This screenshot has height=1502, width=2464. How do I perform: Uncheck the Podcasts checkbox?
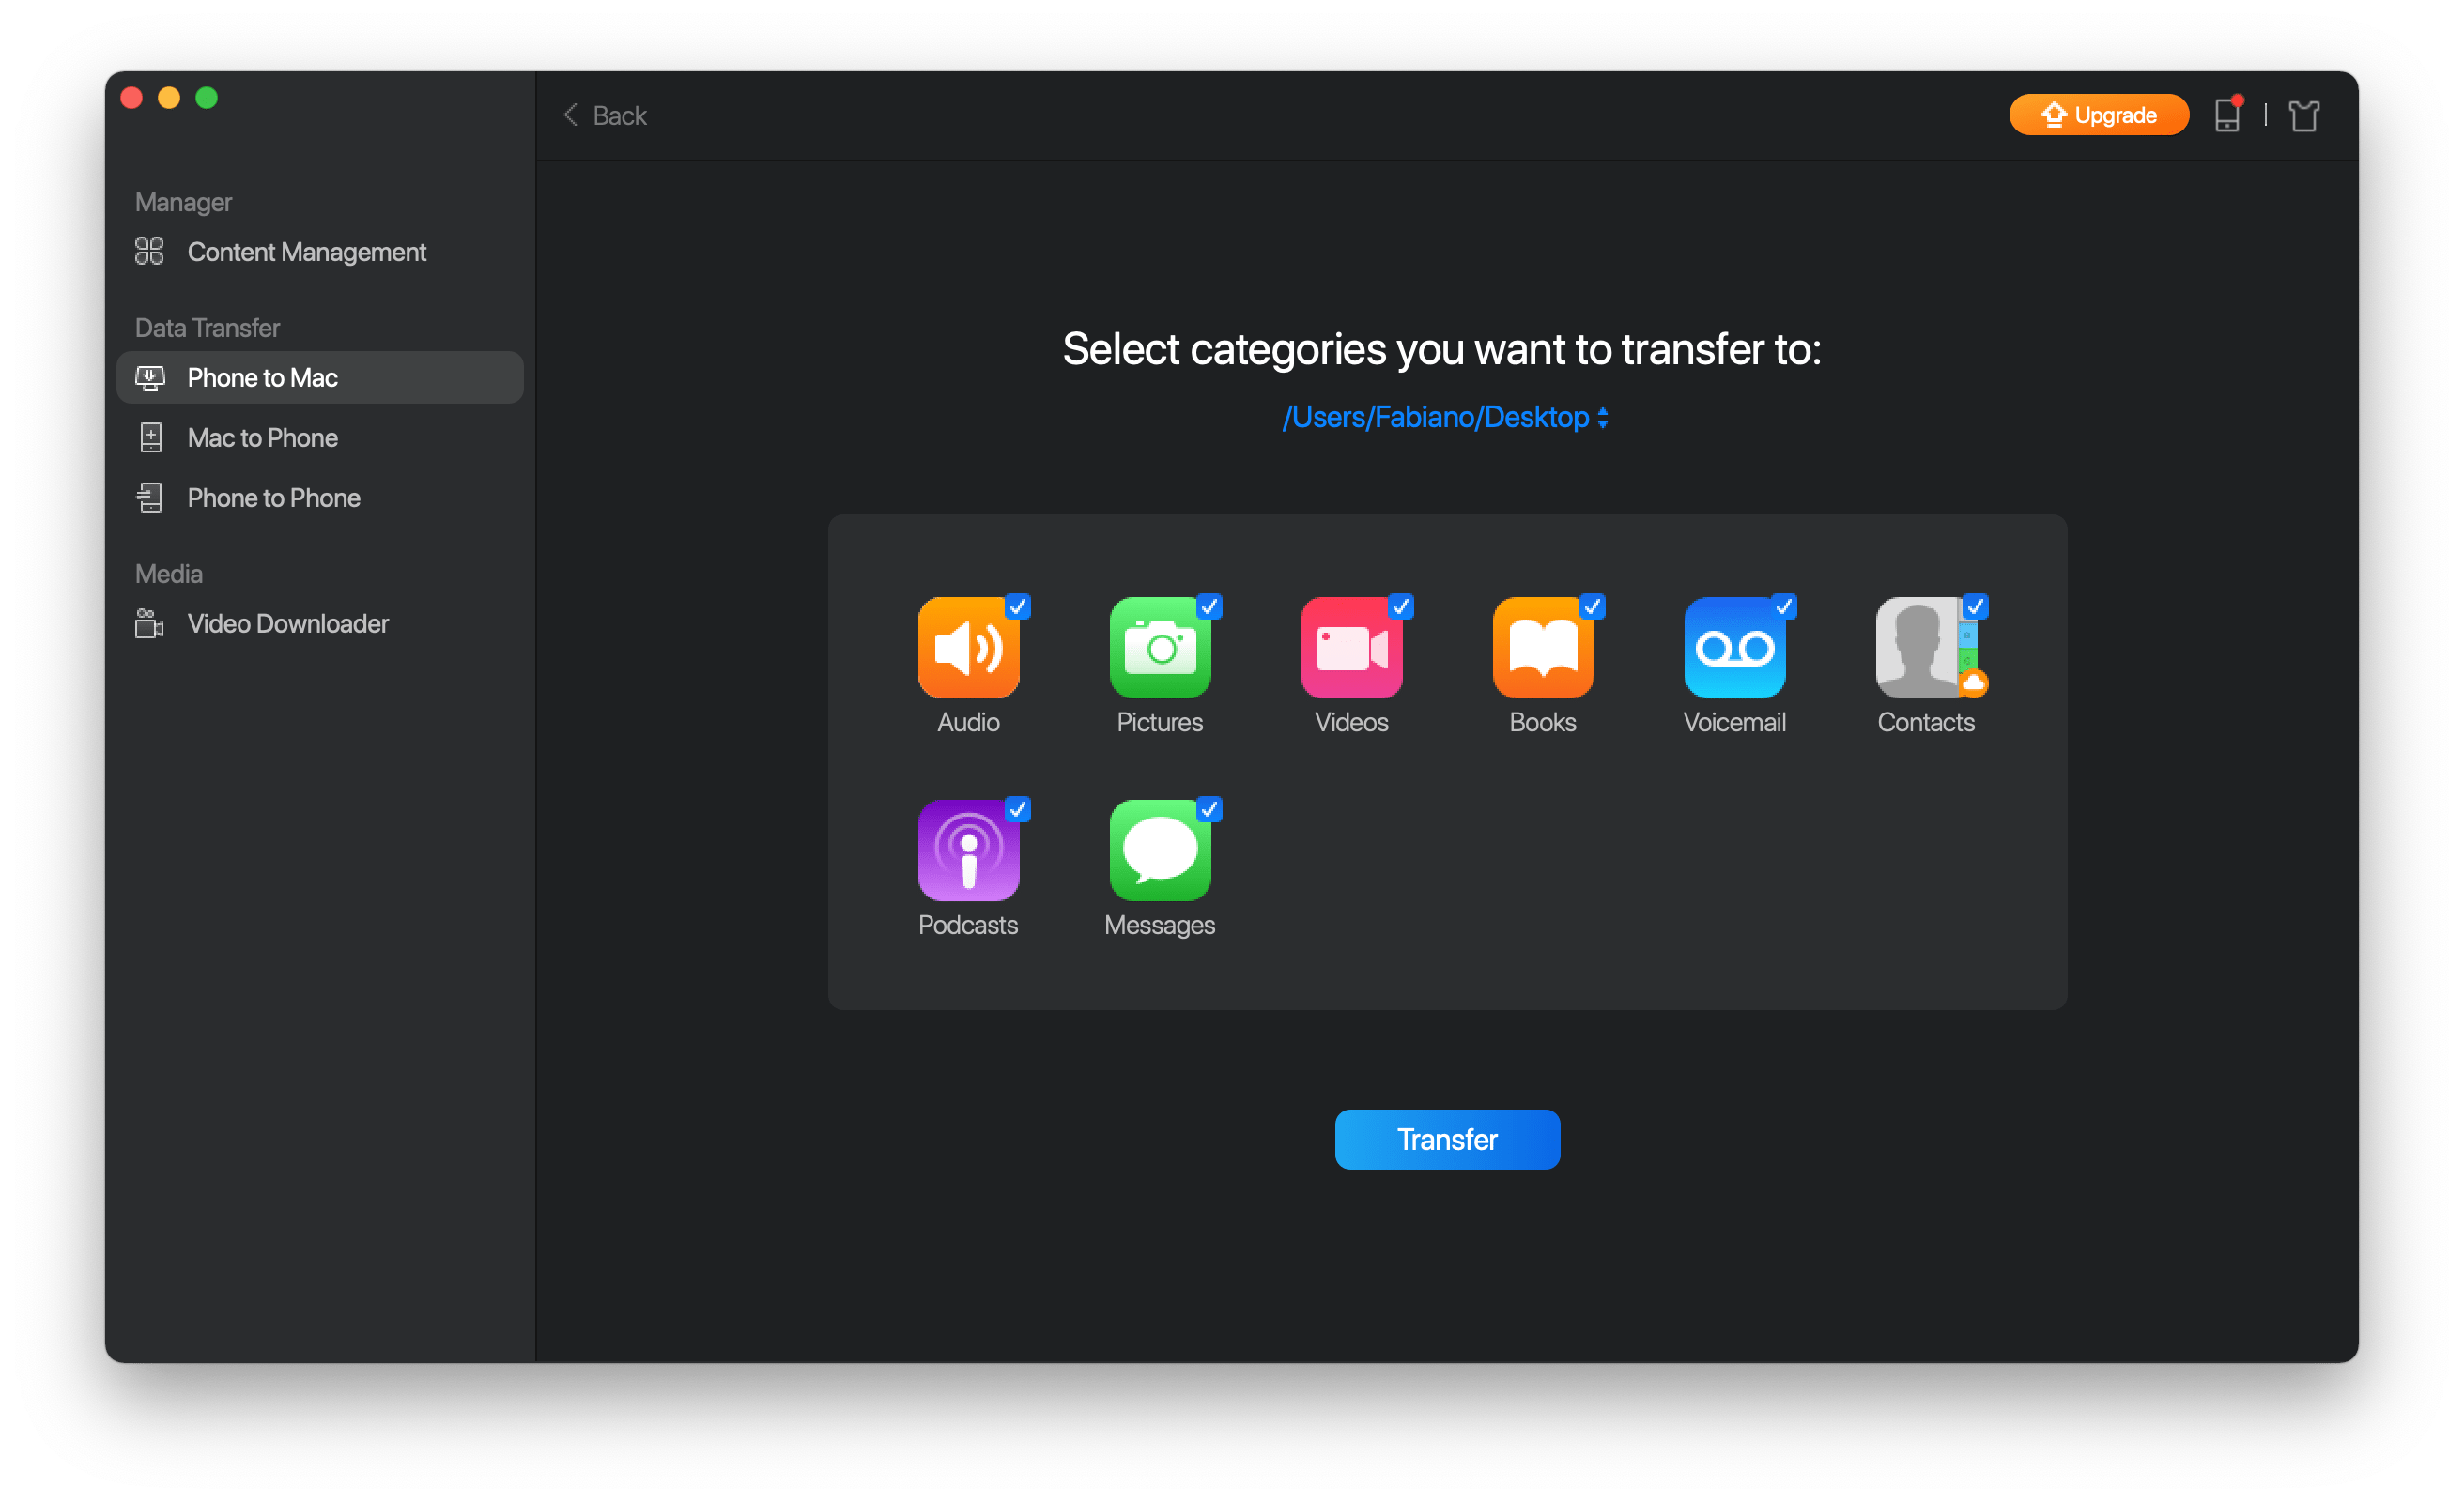coord(1018,809)
